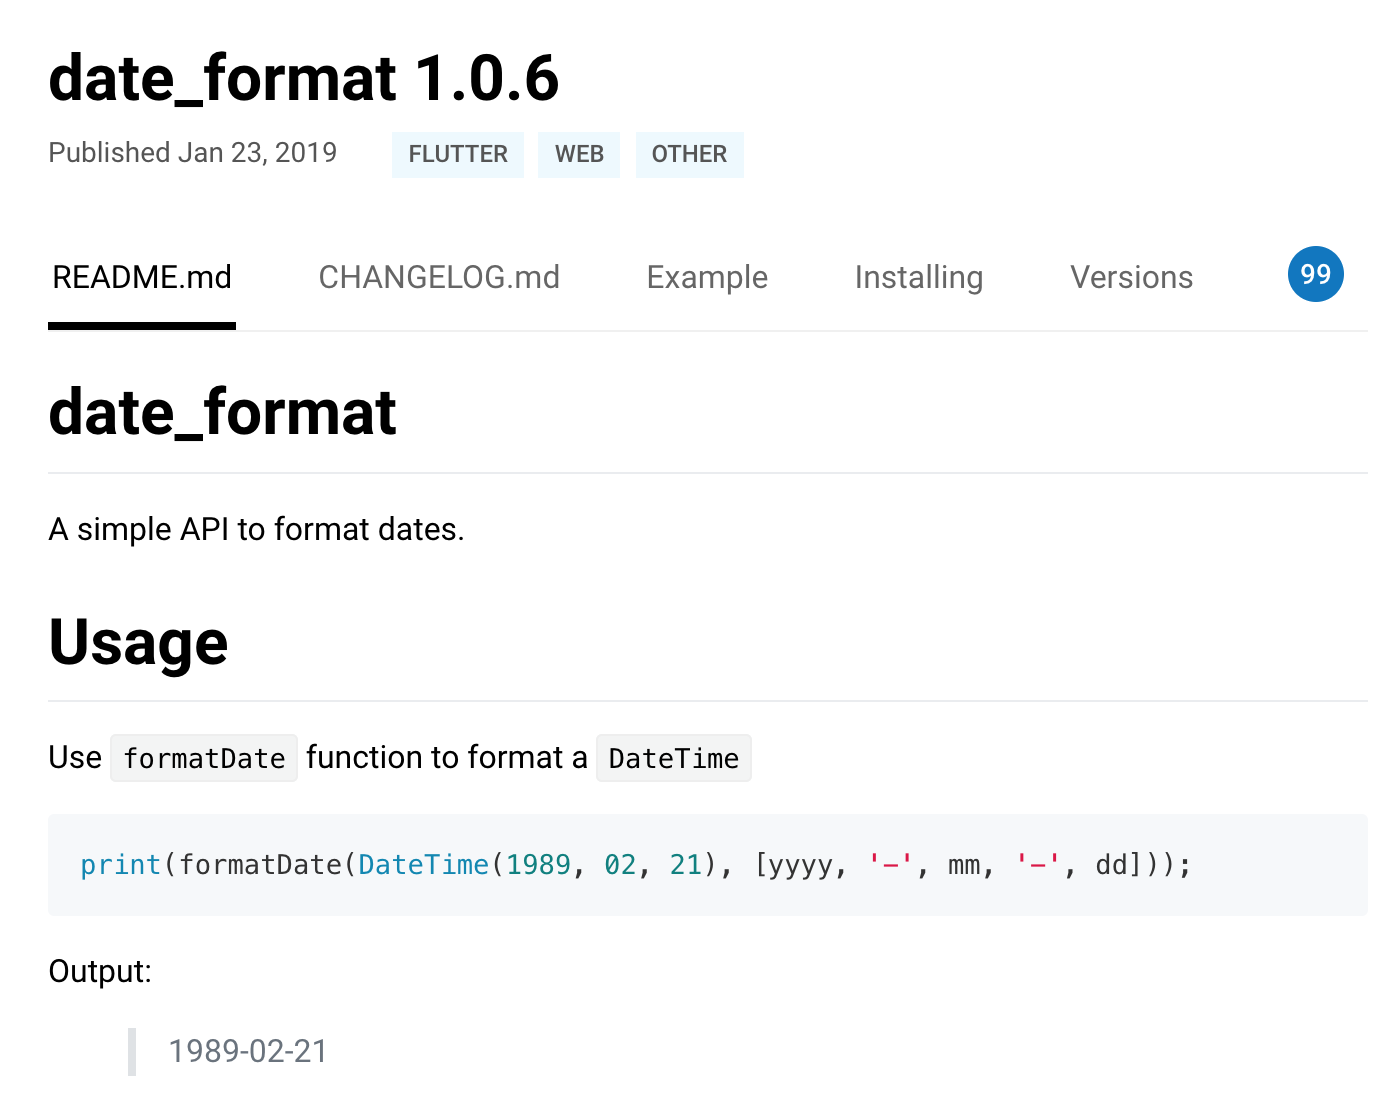Open the 99 package score badge
Image resolution: width=1390 pixels, height=1102 pixels.
[1315, 274]
